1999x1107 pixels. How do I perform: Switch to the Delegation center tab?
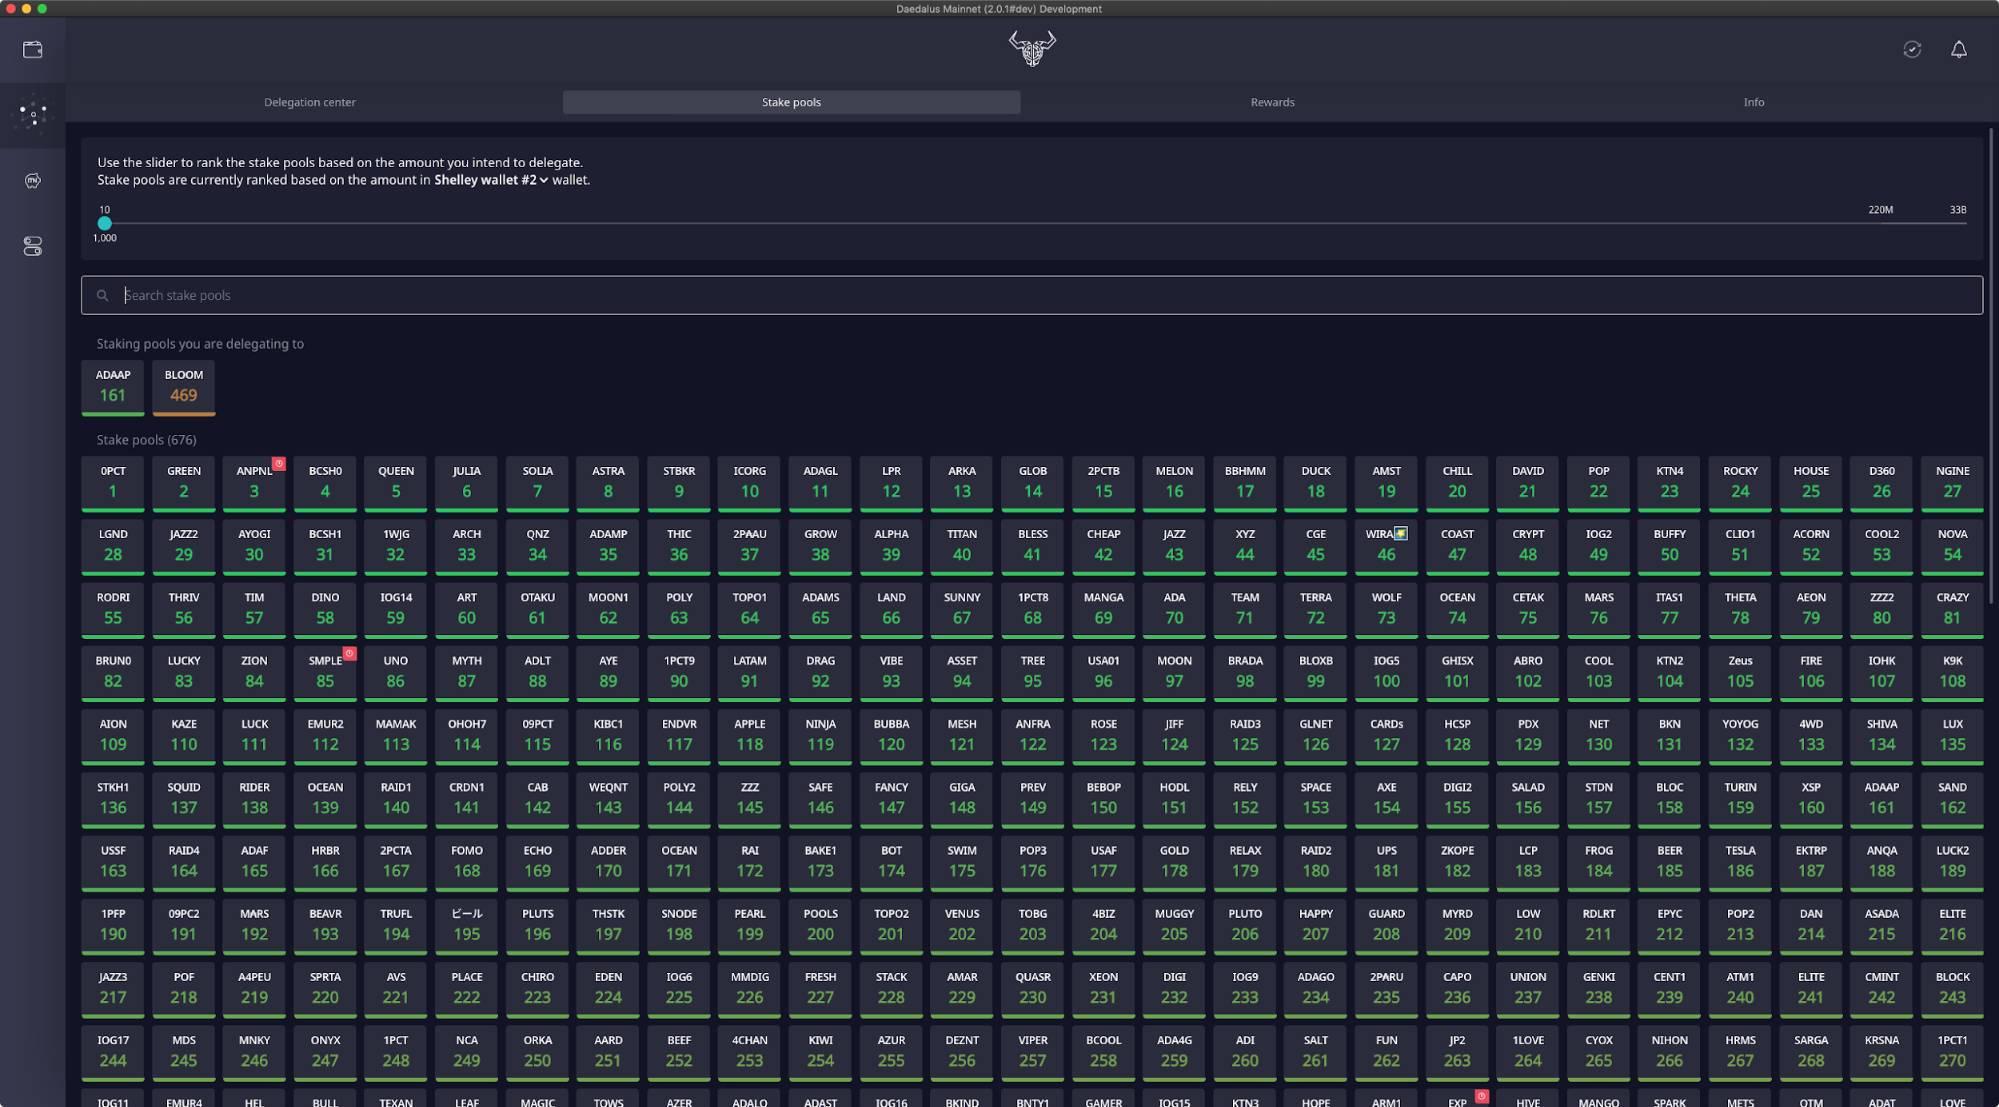(x=309, y=102)
